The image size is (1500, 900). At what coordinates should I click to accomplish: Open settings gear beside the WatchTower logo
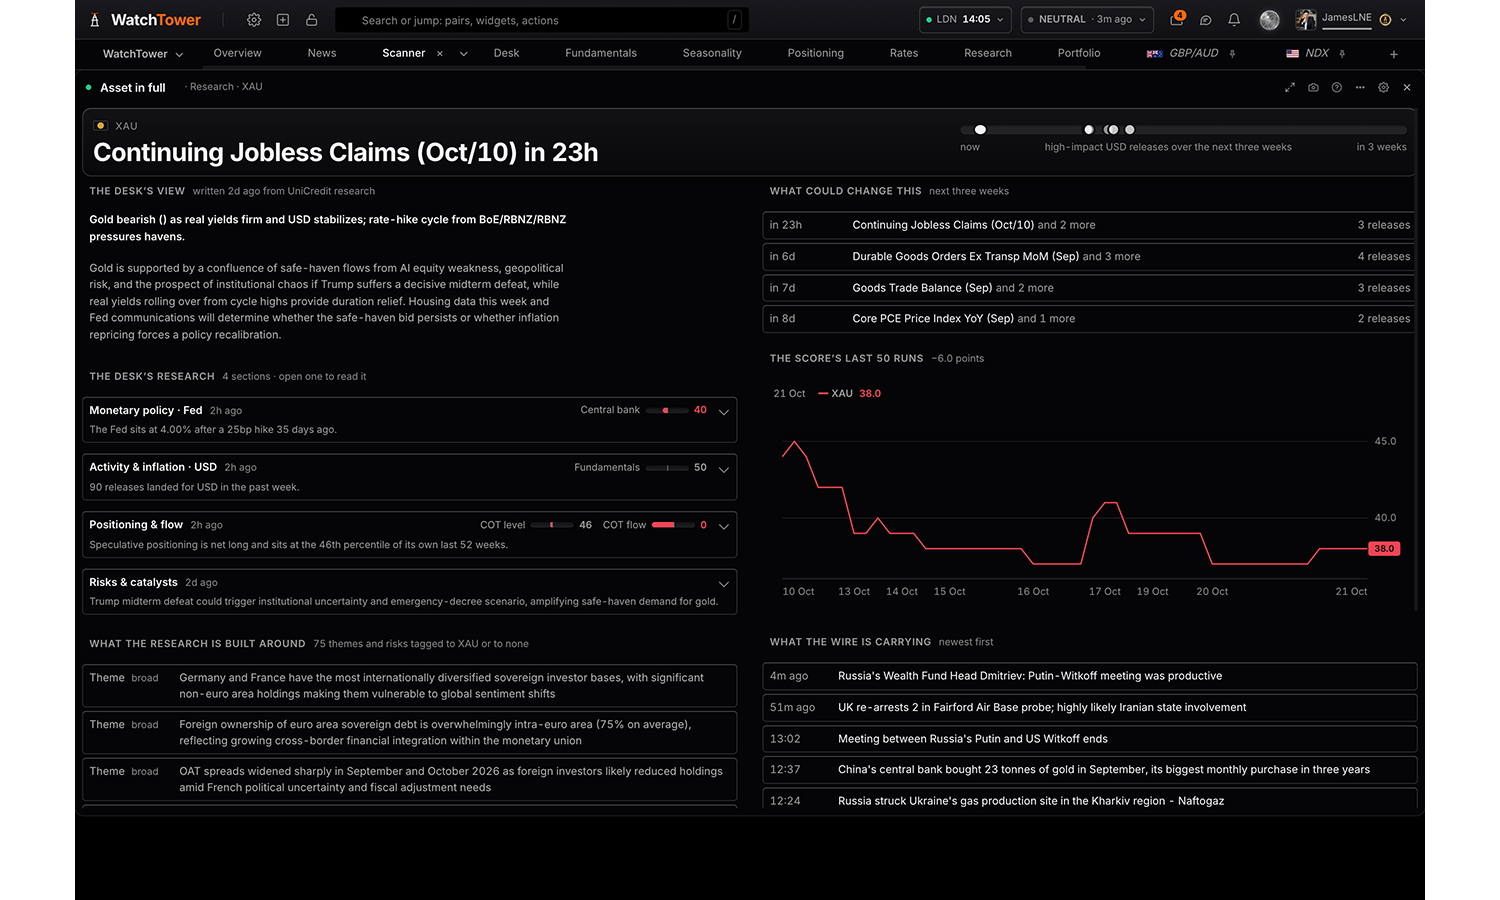(254, 20)
